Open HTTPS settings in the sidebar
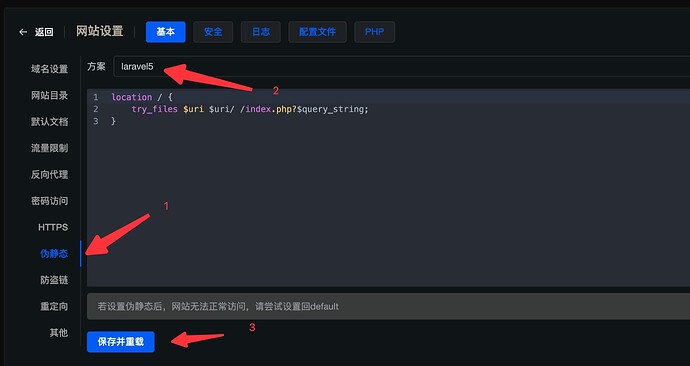Image resolution: width=690 pixels, height=366 pixels. (x=53, y=227)
